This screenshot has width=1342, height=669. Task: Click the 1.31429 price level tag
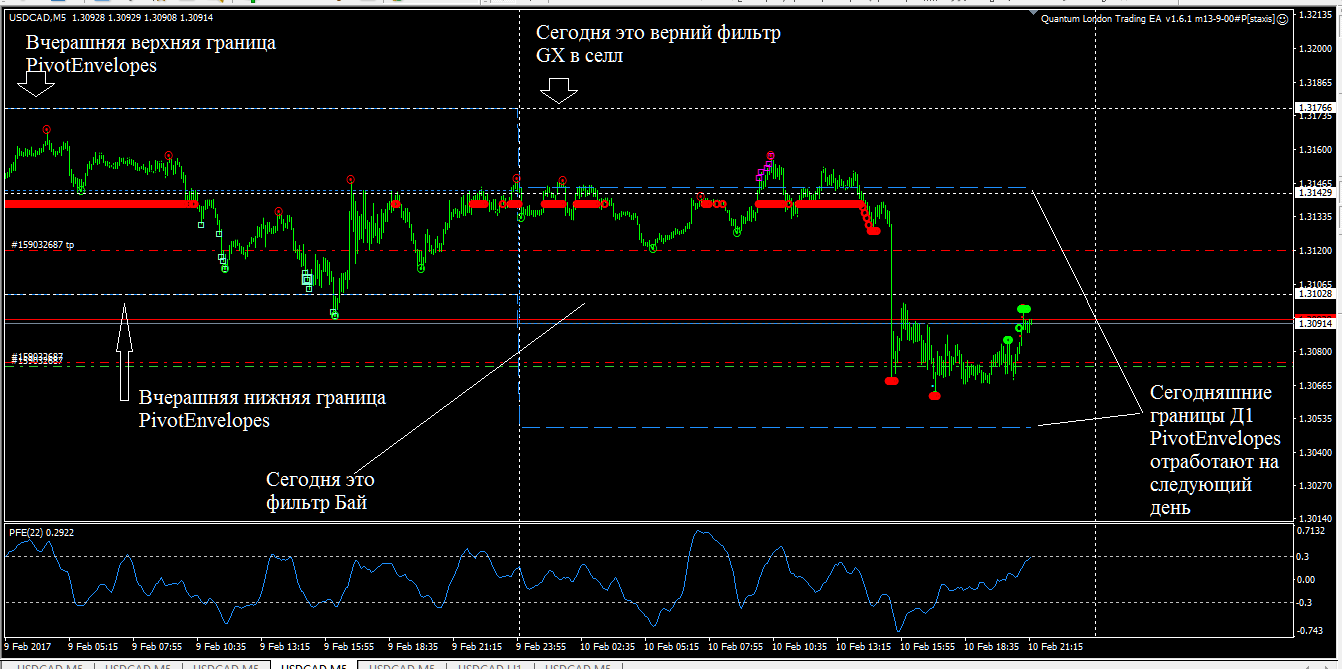coord(1313,192)
